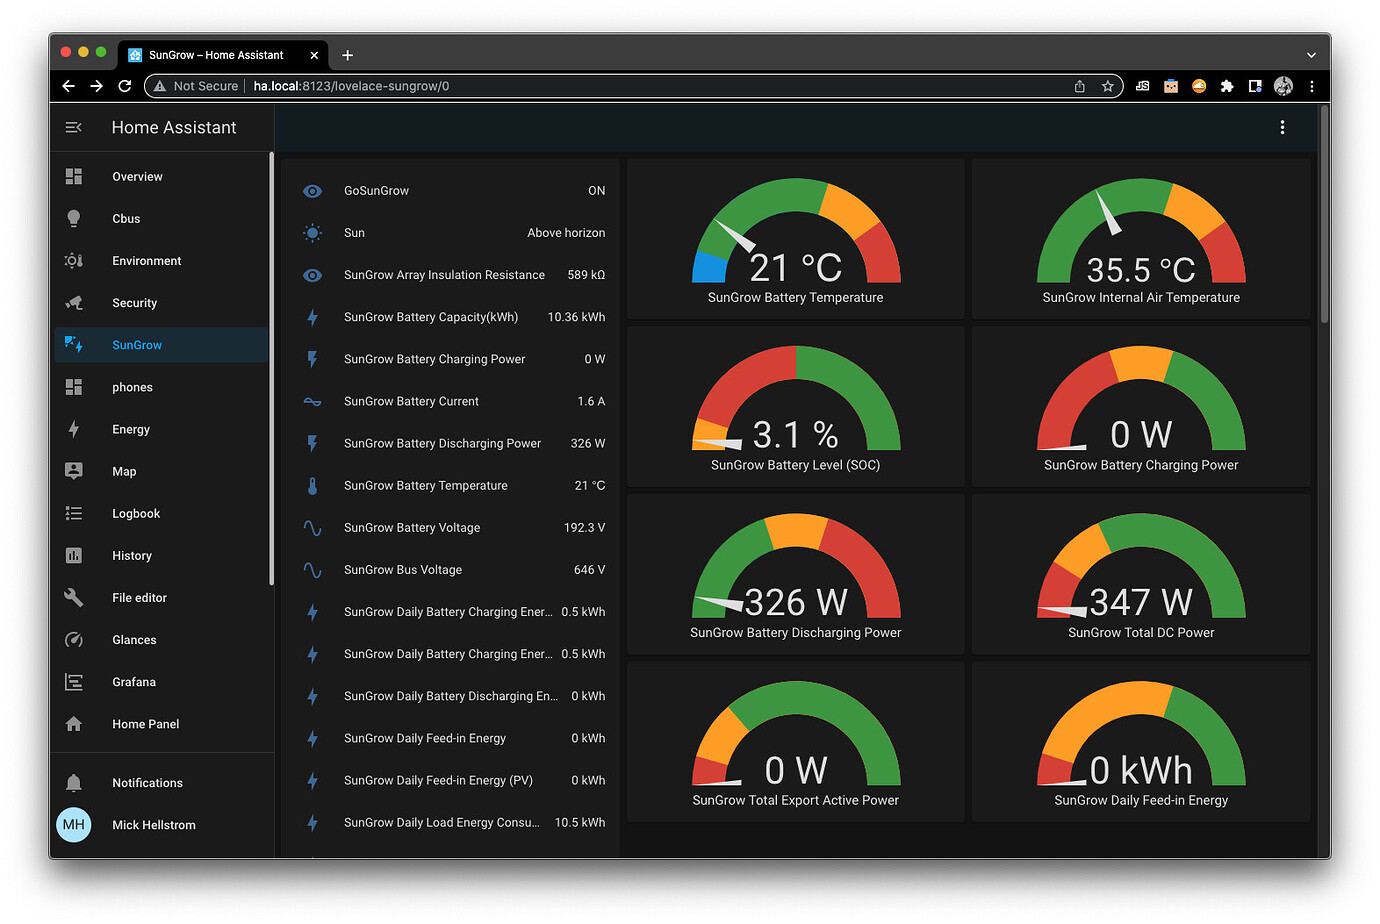Open the Total Export Active Power gauge

pyautogui.click(x=796, y=742)
